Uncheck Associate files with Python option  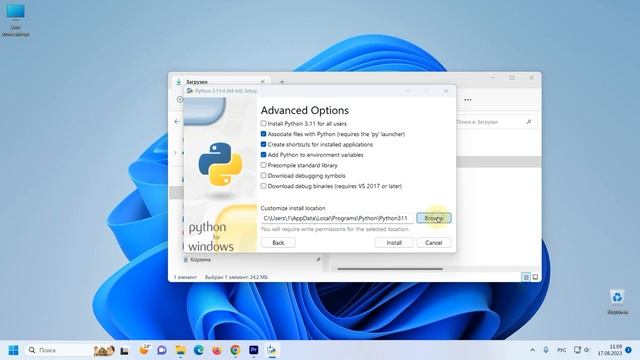coord(263,134)
